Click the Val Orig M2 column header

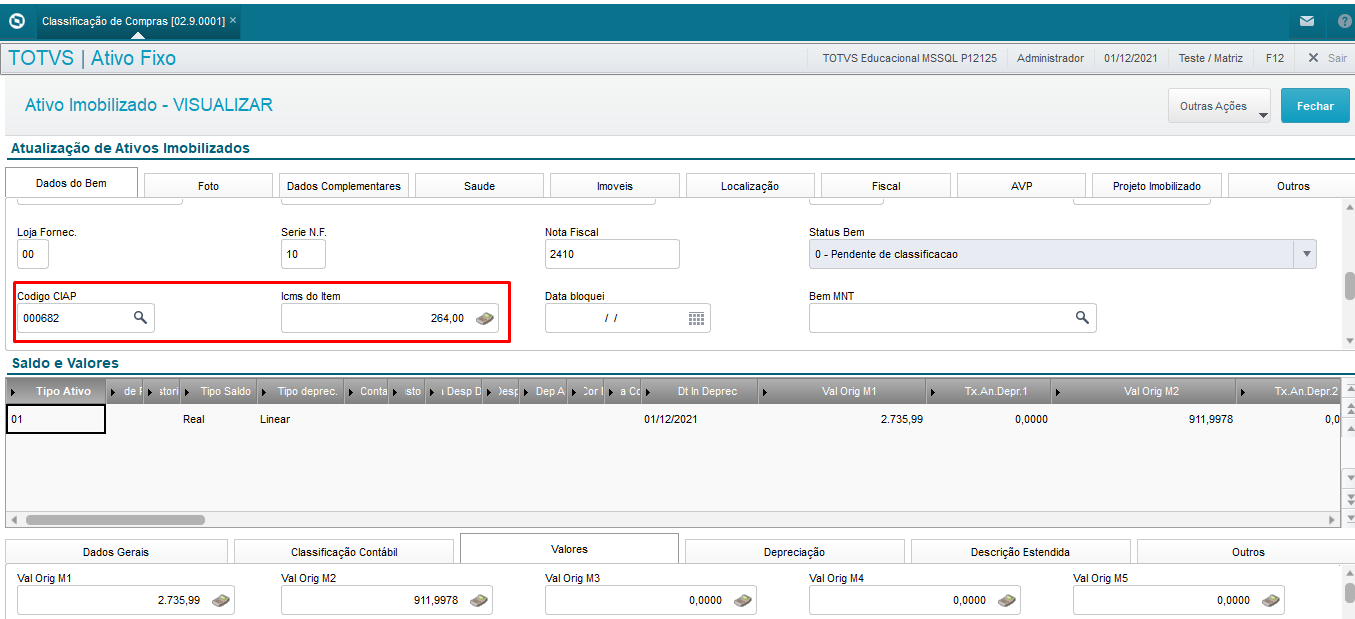click(x=1144, y=391)
